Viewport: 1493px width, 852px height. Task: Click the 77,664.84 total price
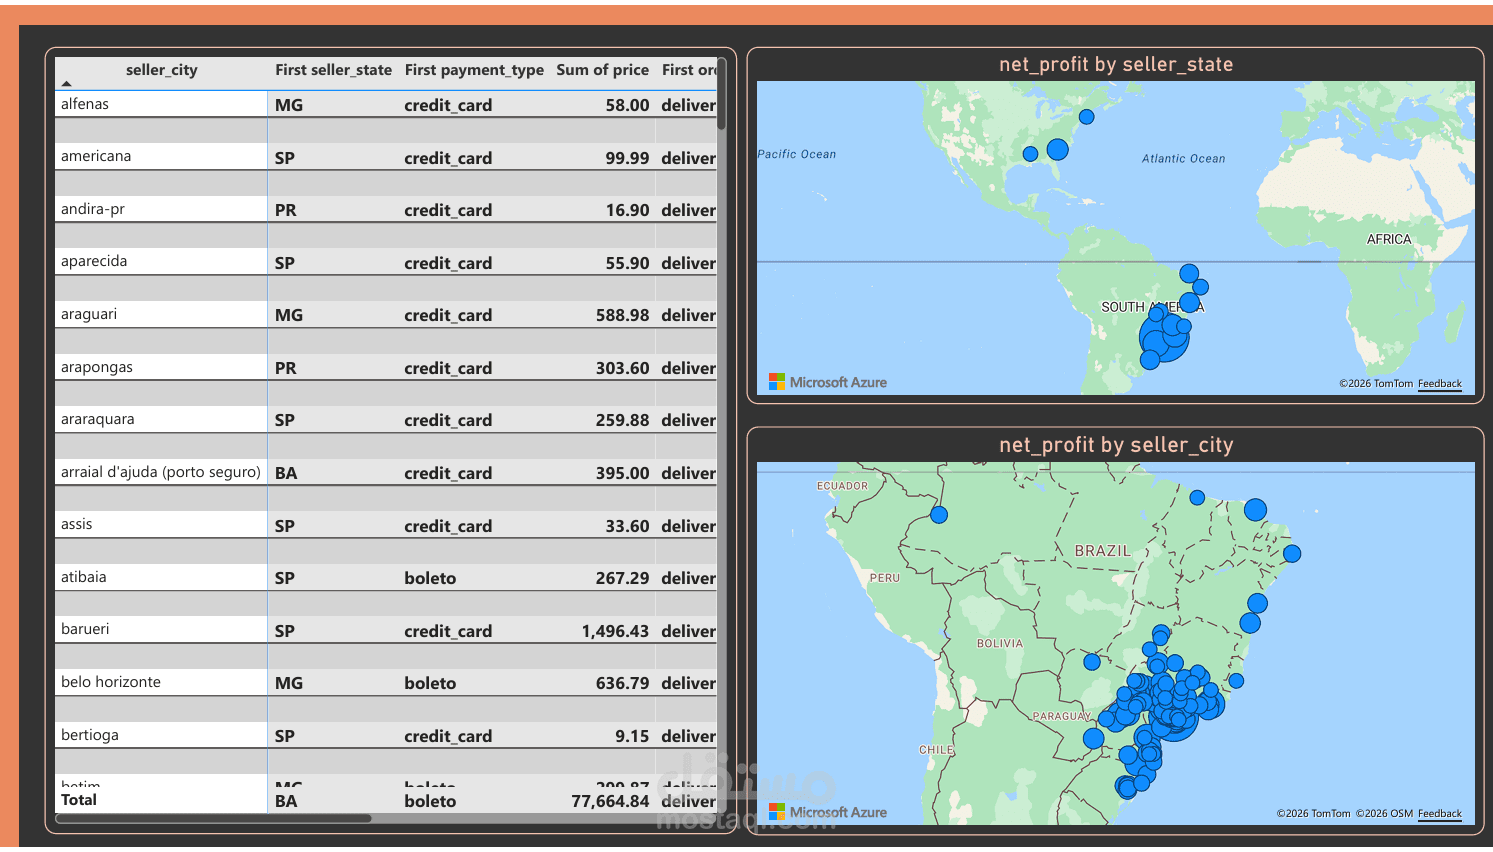[x=610, y=801]
